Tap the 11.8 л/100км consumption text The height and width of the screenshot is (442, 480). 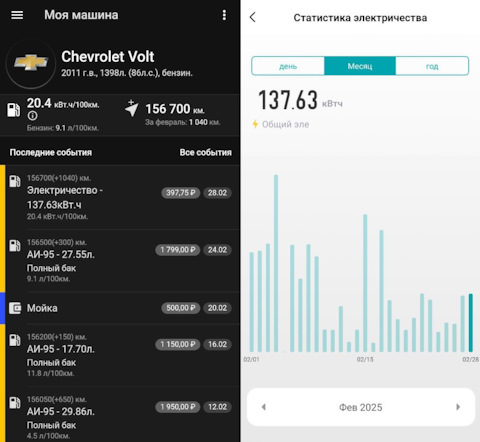coord(50,373)
